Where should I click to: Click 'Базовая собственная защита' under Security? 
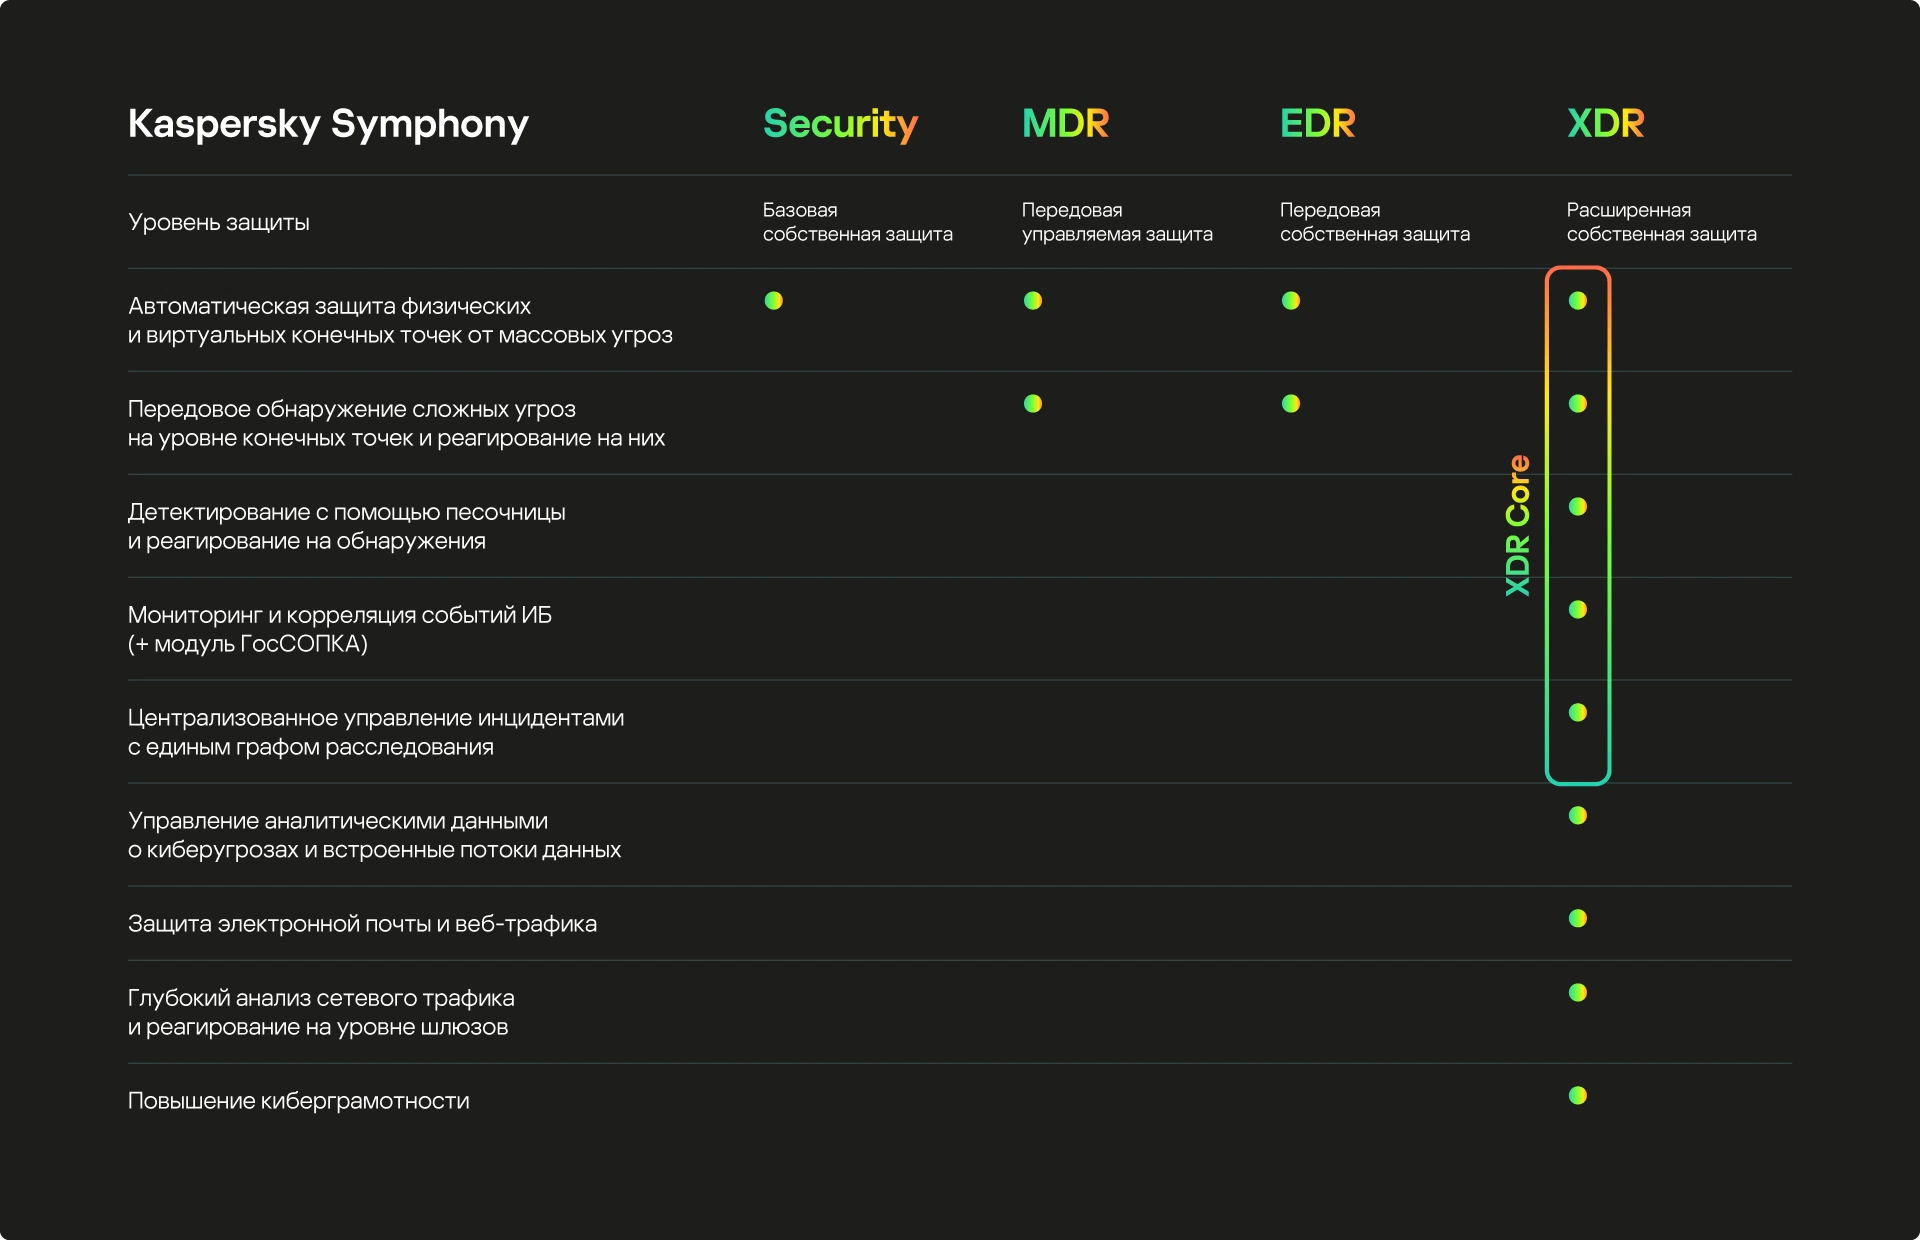(857, 222)
